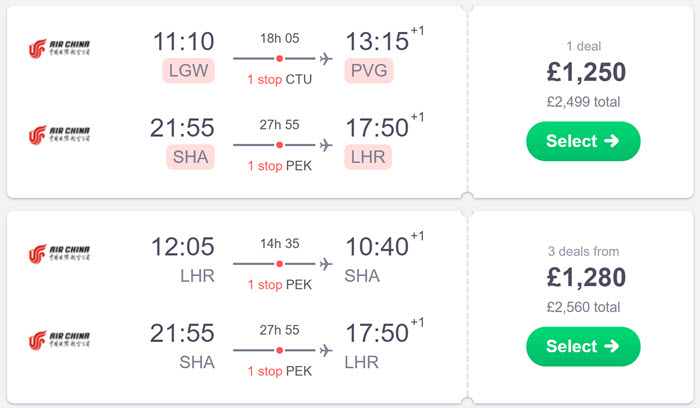This screenshot has width=700, height=408.
Task: Click Air China logo on 12:05 flight
Action: (x=59, y=254)
